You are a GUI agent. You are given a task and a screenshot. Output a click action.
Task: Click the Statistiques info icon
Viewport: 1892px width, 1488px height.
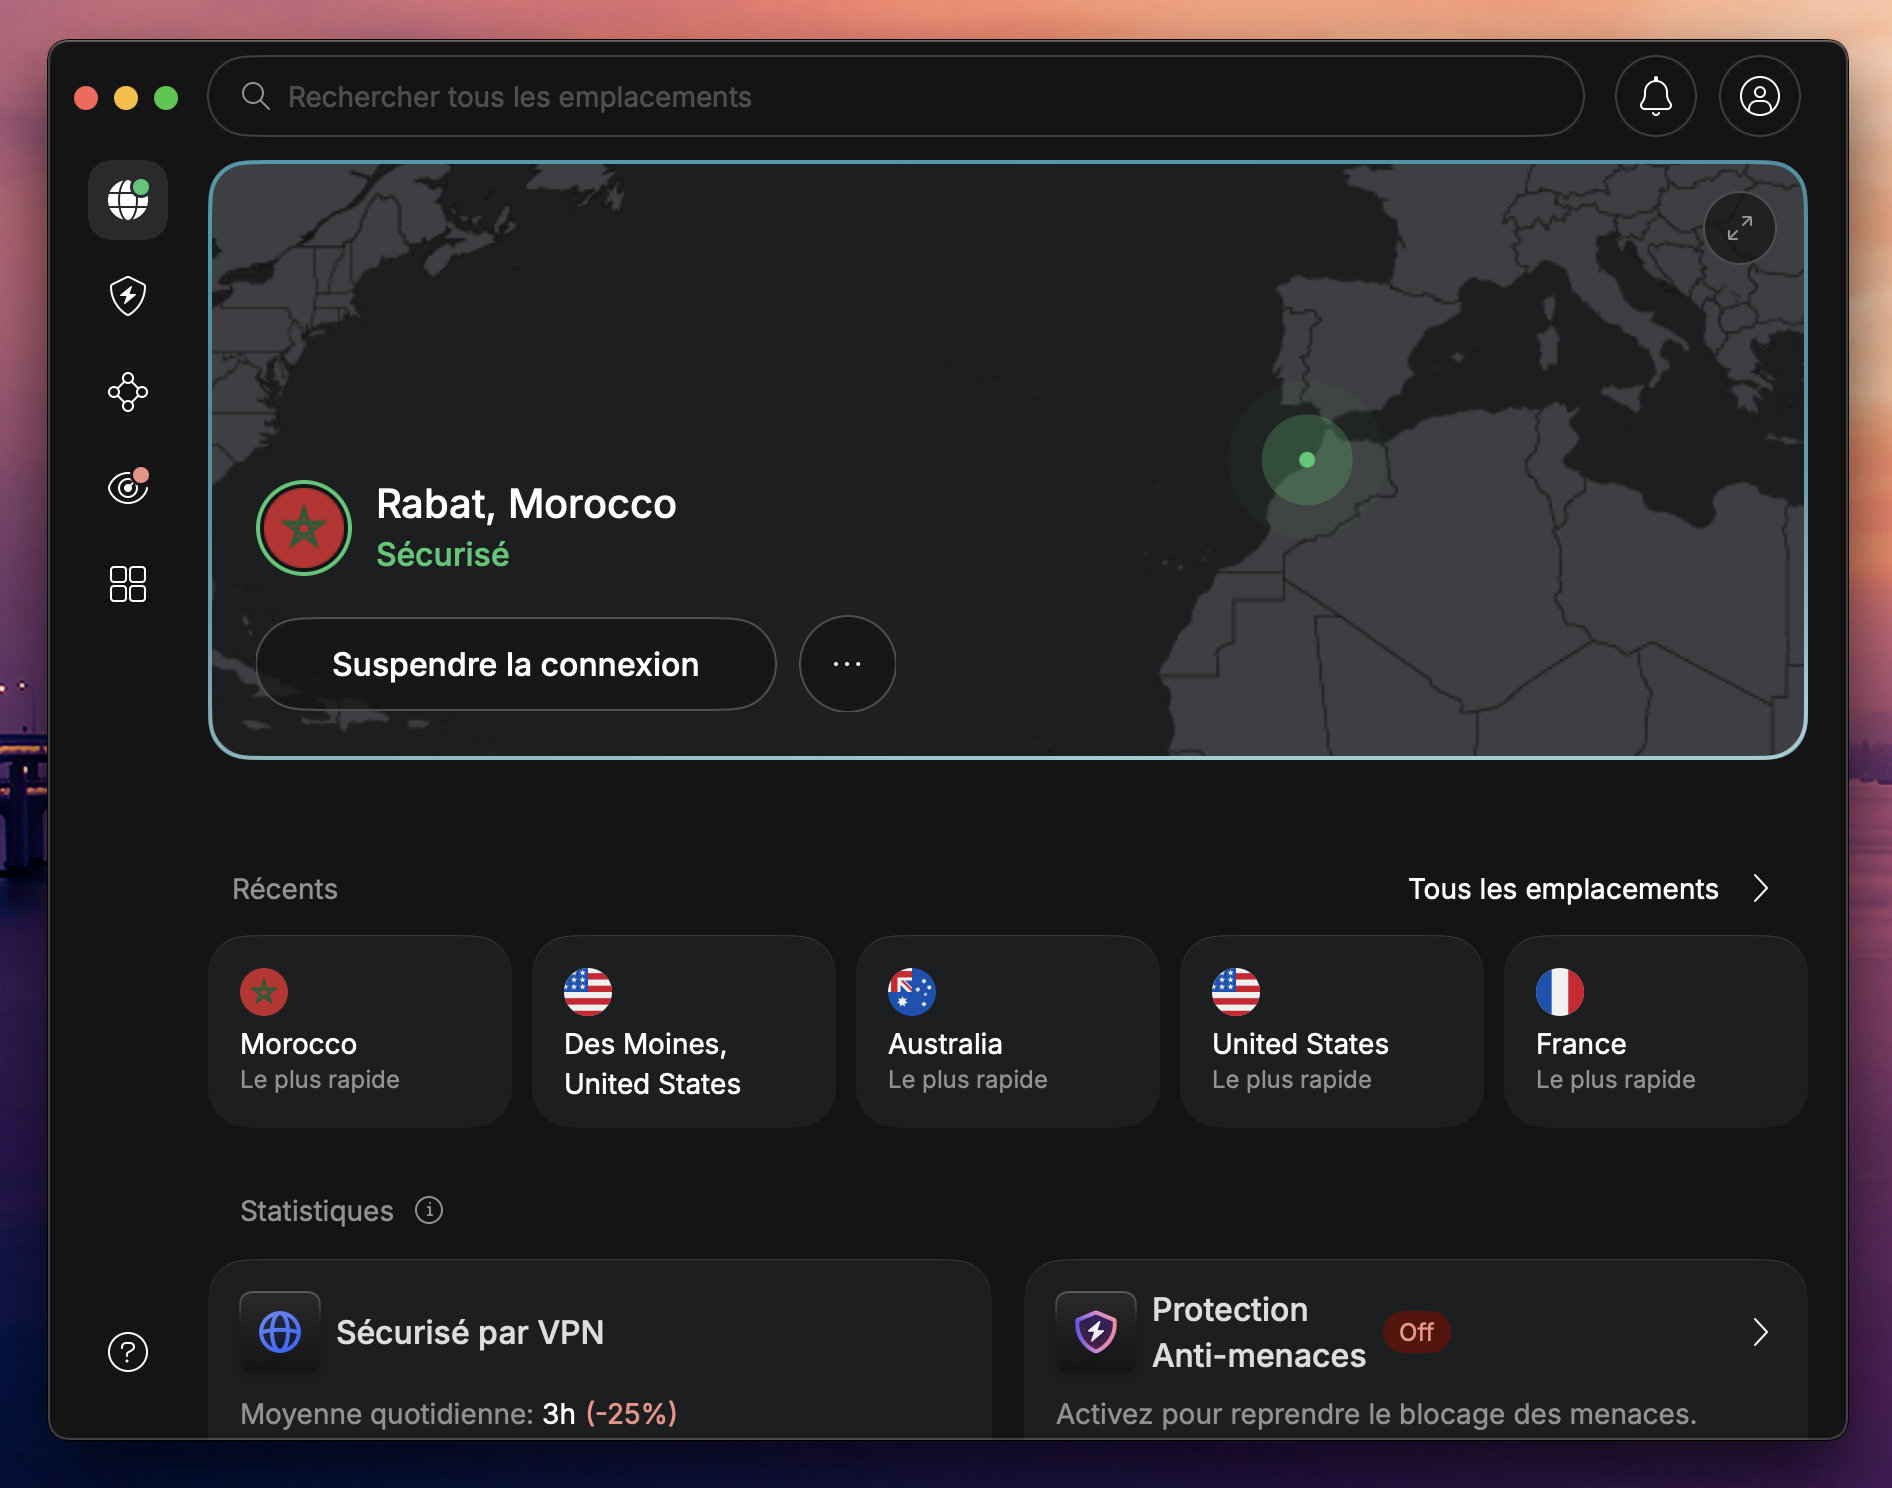429,1210
